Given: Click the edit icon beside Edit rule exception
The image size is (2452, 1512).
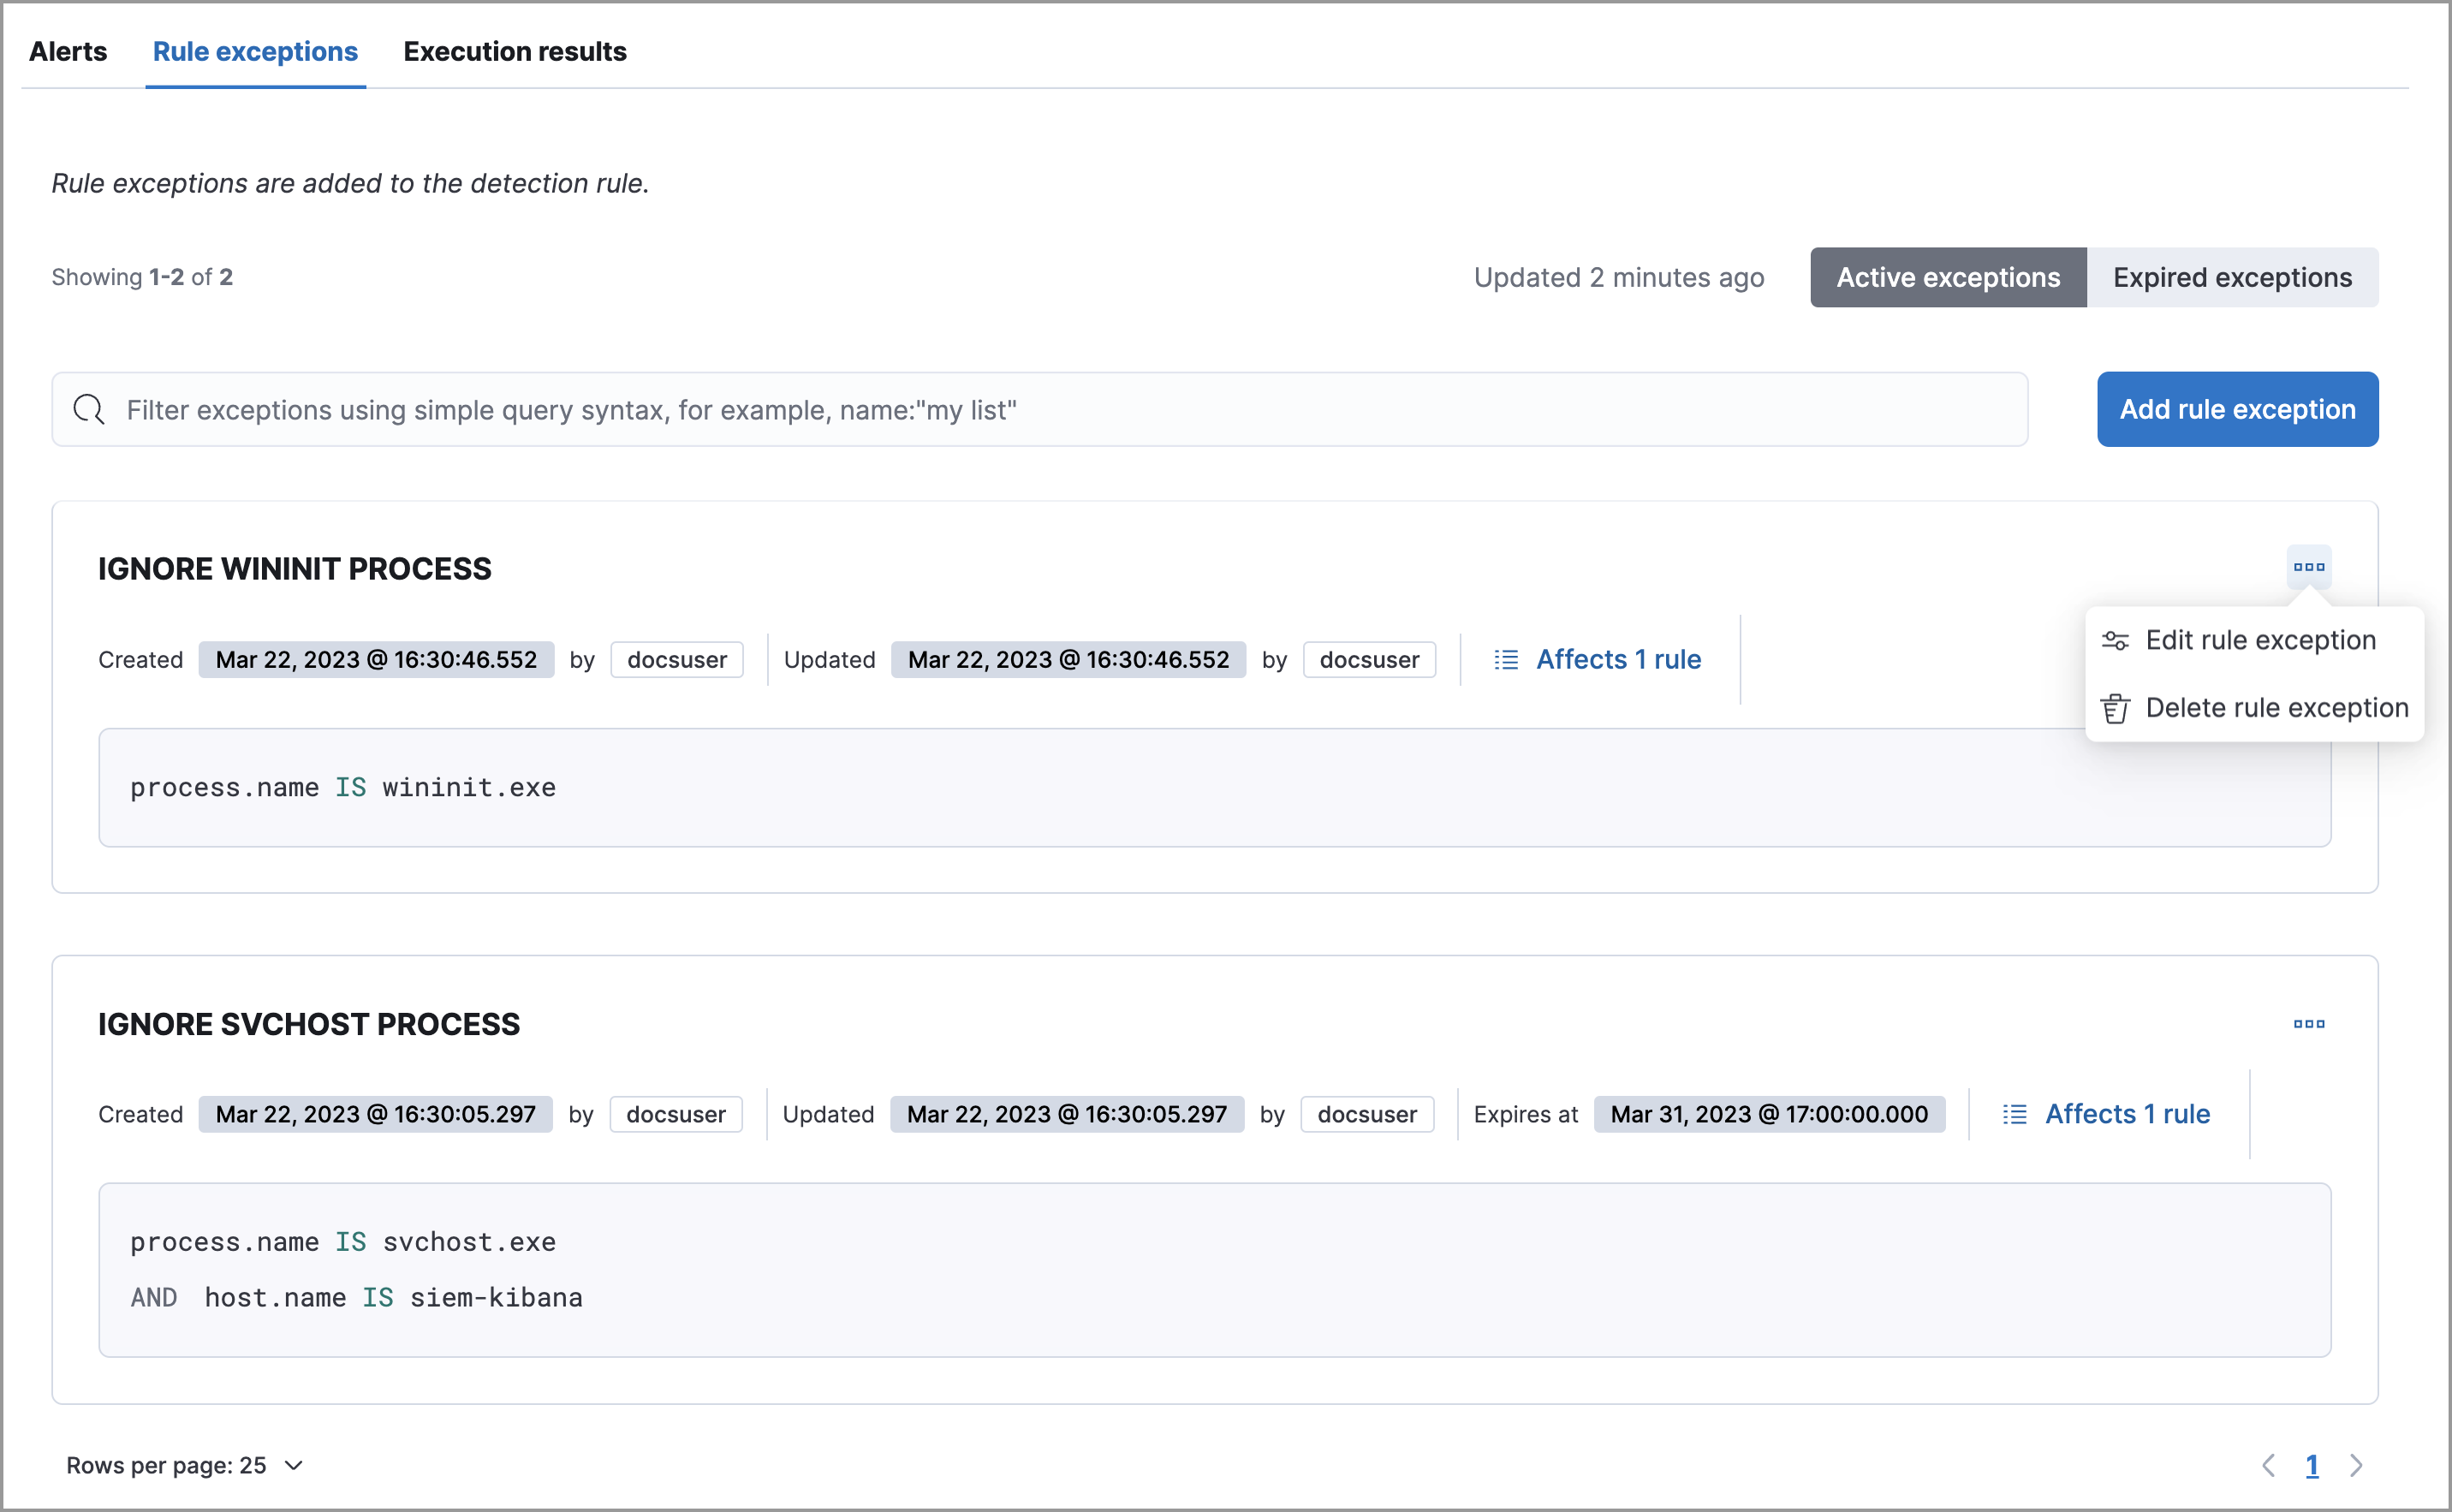Looking at the screenshot, I should [x=2114, y=640].
